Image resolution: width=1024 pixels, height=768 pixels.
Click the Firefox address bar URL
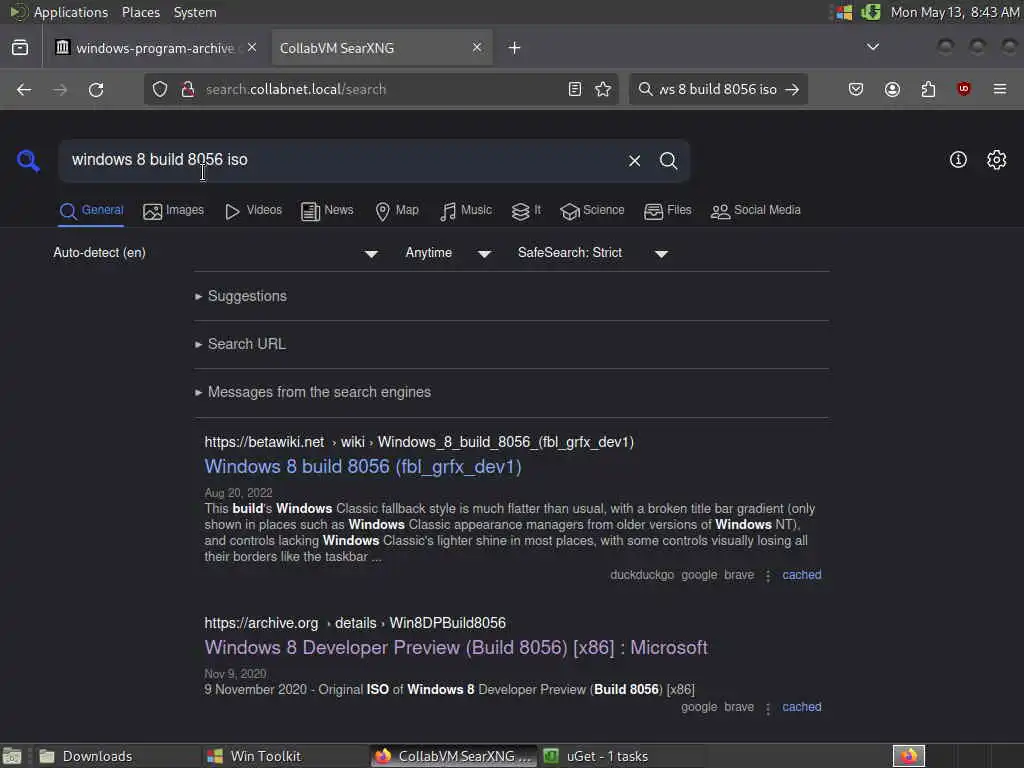(x=296, y=89)
